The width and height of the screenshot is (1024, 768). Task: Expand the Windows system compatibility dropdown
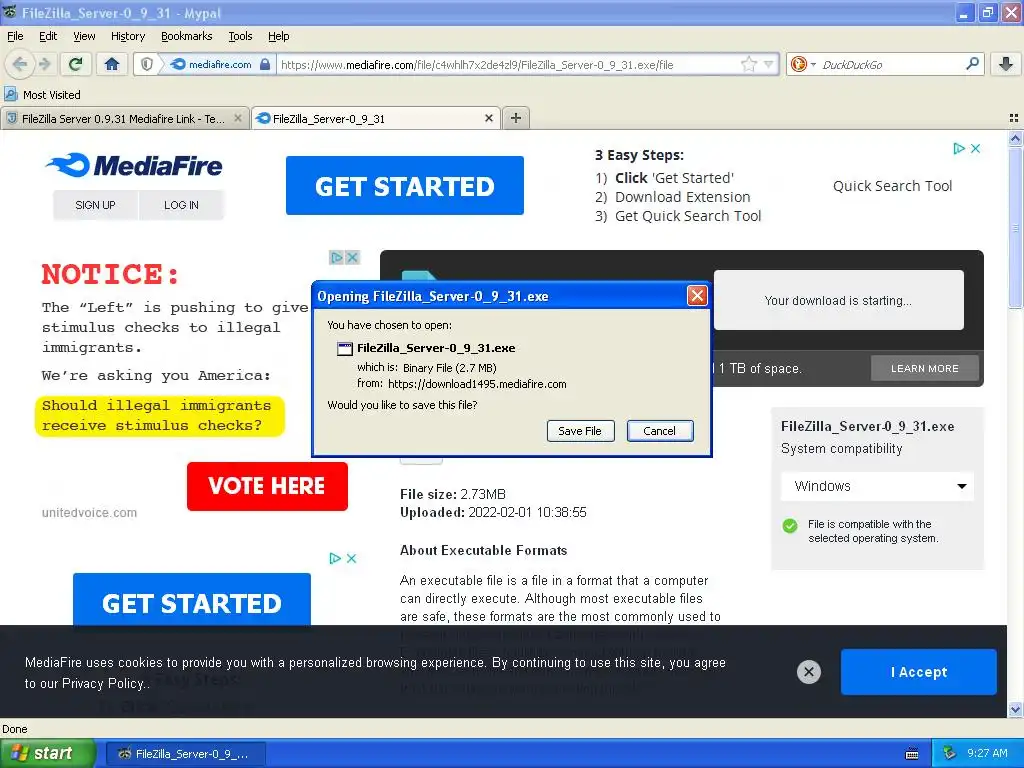[877, 486]
